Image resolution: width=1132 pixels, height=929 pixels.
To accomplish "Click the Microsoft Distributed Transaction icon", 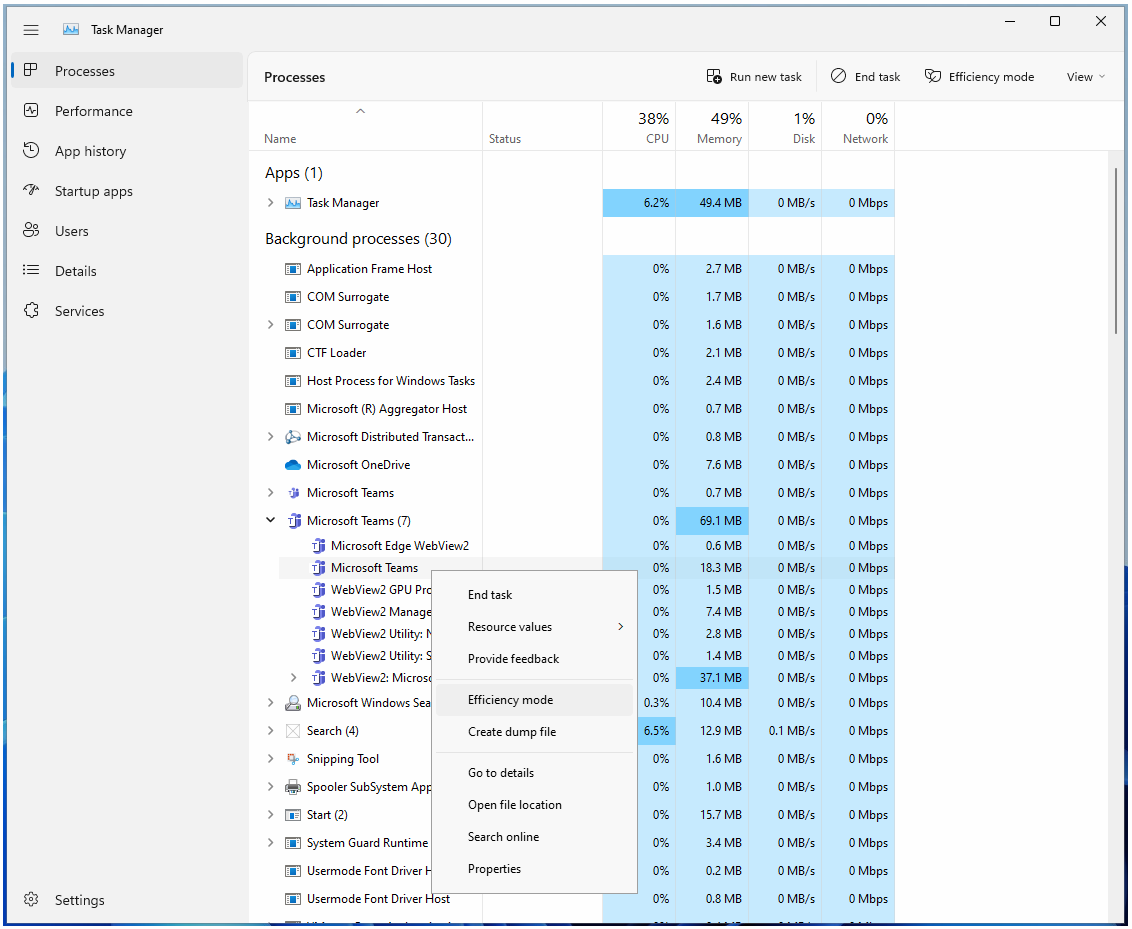I will pos(292,437).
